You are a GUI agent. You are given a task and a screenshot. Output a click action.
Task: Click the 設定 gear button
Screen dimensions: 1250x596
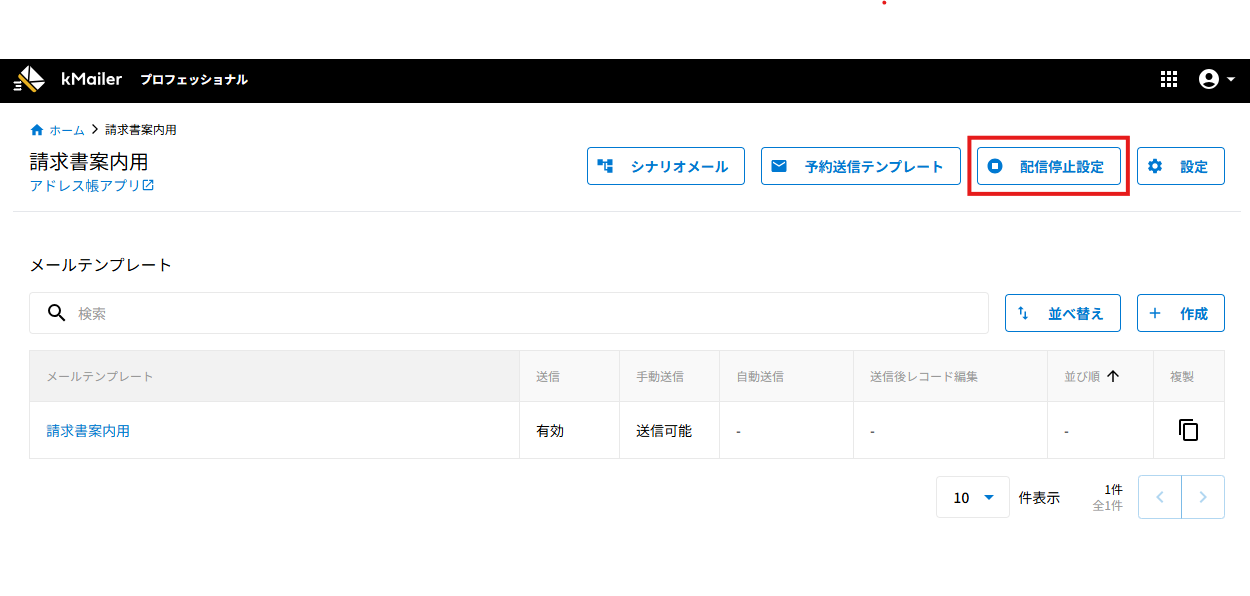(1180, 167)
